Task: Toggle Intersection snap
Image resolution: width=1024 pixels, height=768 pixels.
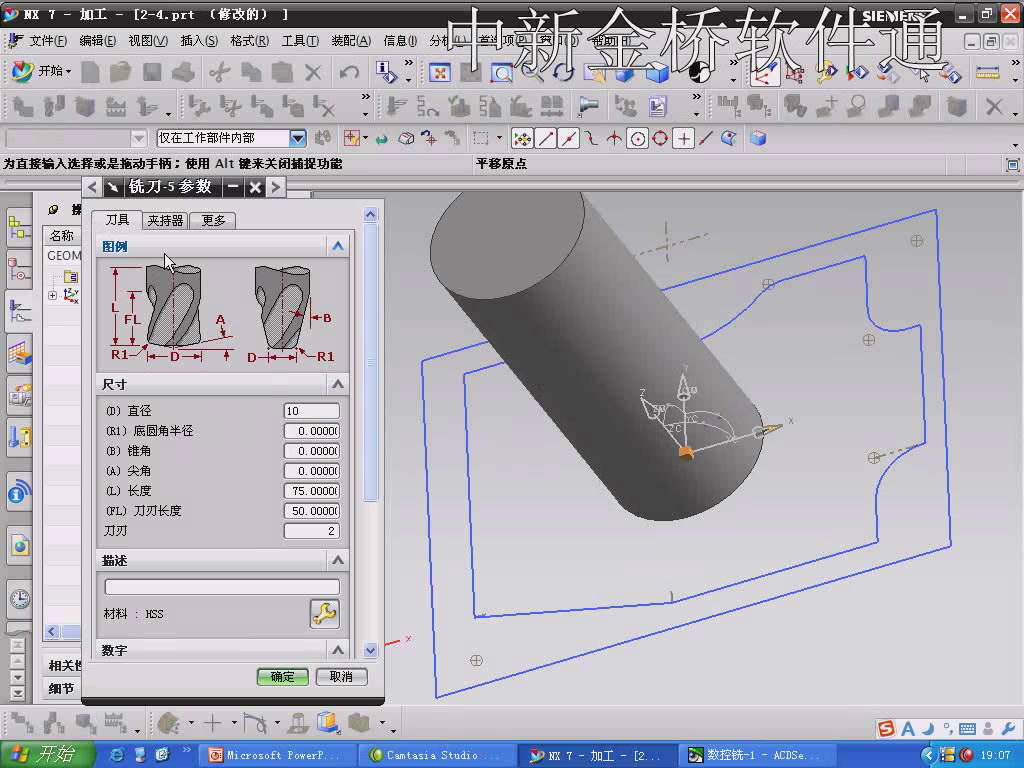Action: 615,138
